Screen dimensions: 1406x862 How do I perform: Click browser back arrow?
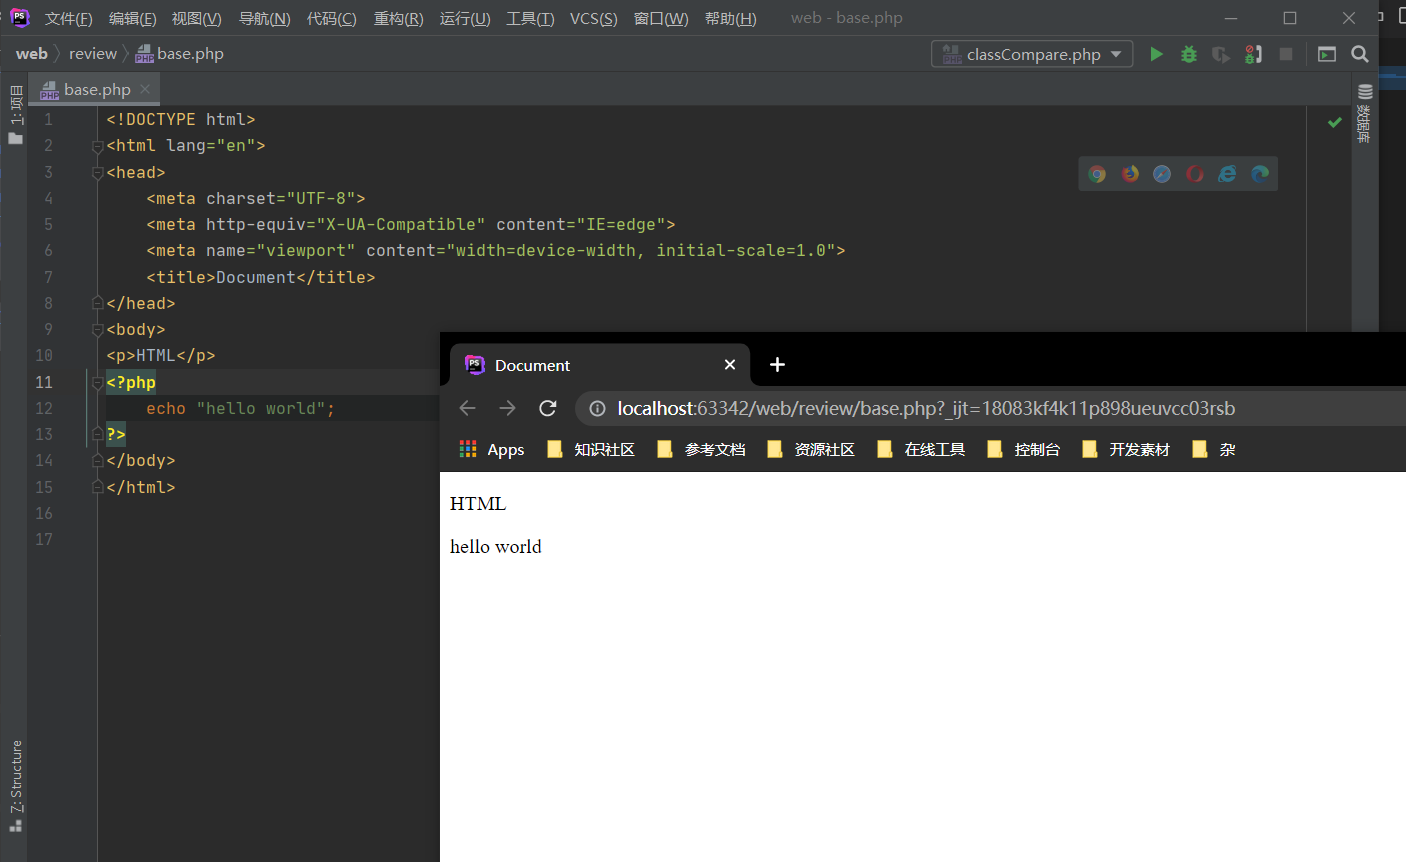click(x=467, y=408)
